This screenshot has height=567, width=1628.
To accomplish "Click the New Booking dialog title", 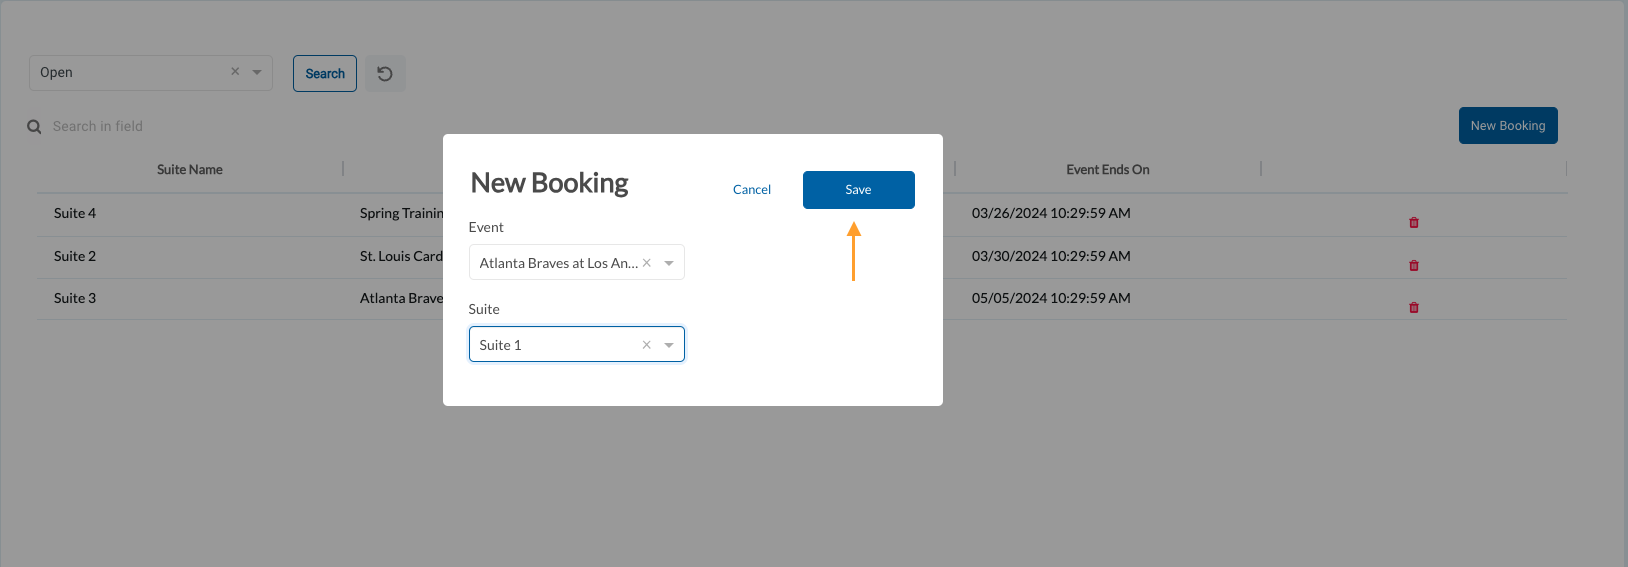I will pyautogui.click(x=549, y=183).
